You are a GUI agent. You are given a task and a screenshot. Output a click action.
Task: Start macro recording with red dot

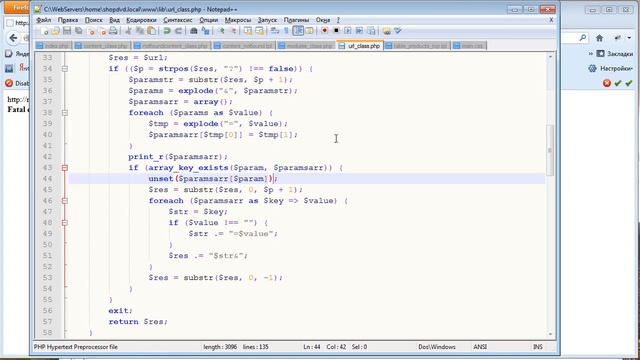(324, 31)
